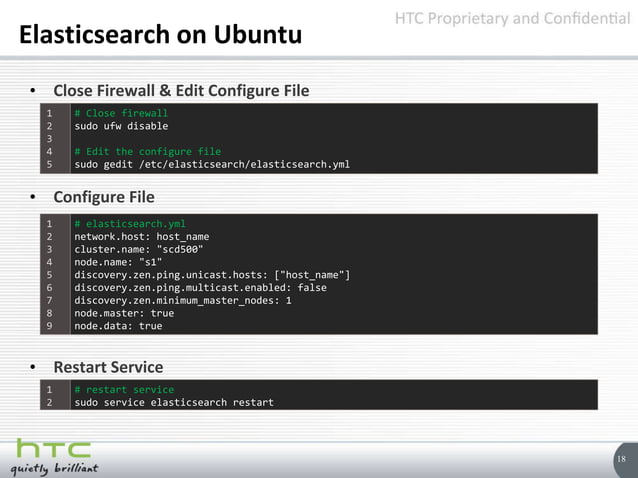Click the "node.data: true" line
The image size is (638, 478).
(118, 326)
